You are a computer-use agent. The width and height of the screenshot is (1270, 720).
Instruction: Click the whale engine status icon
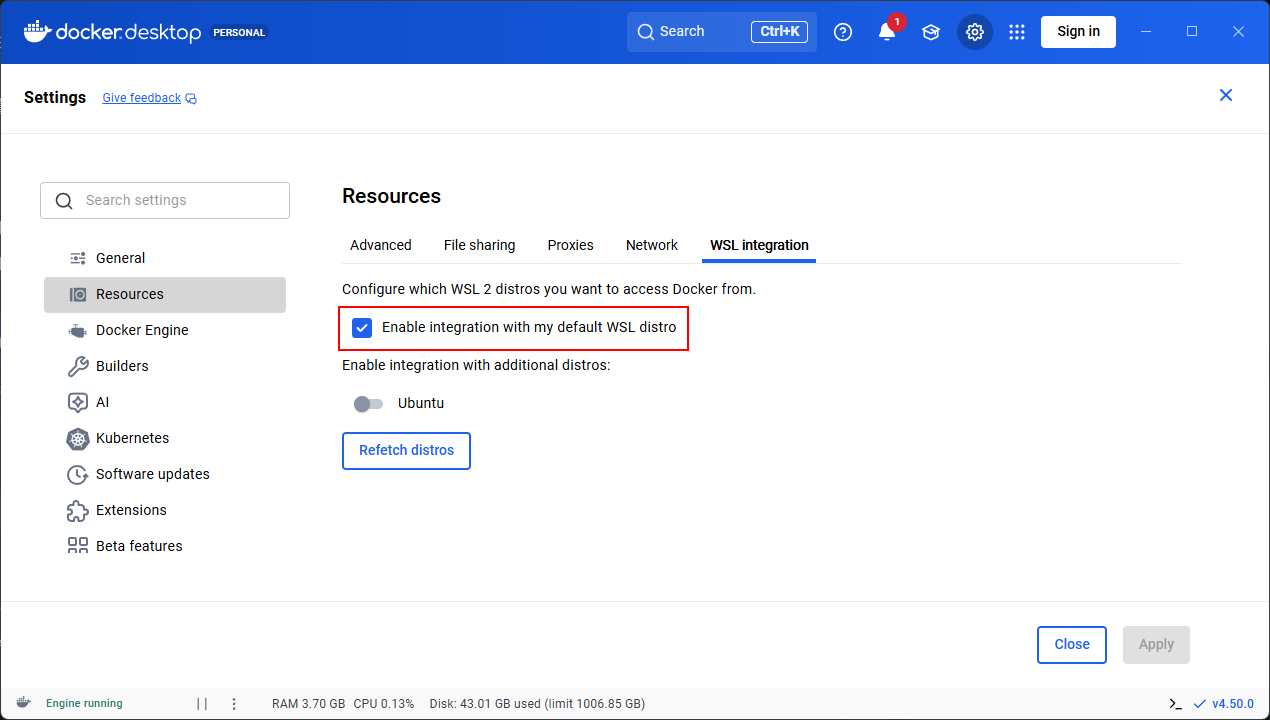(x=24, y=703)
